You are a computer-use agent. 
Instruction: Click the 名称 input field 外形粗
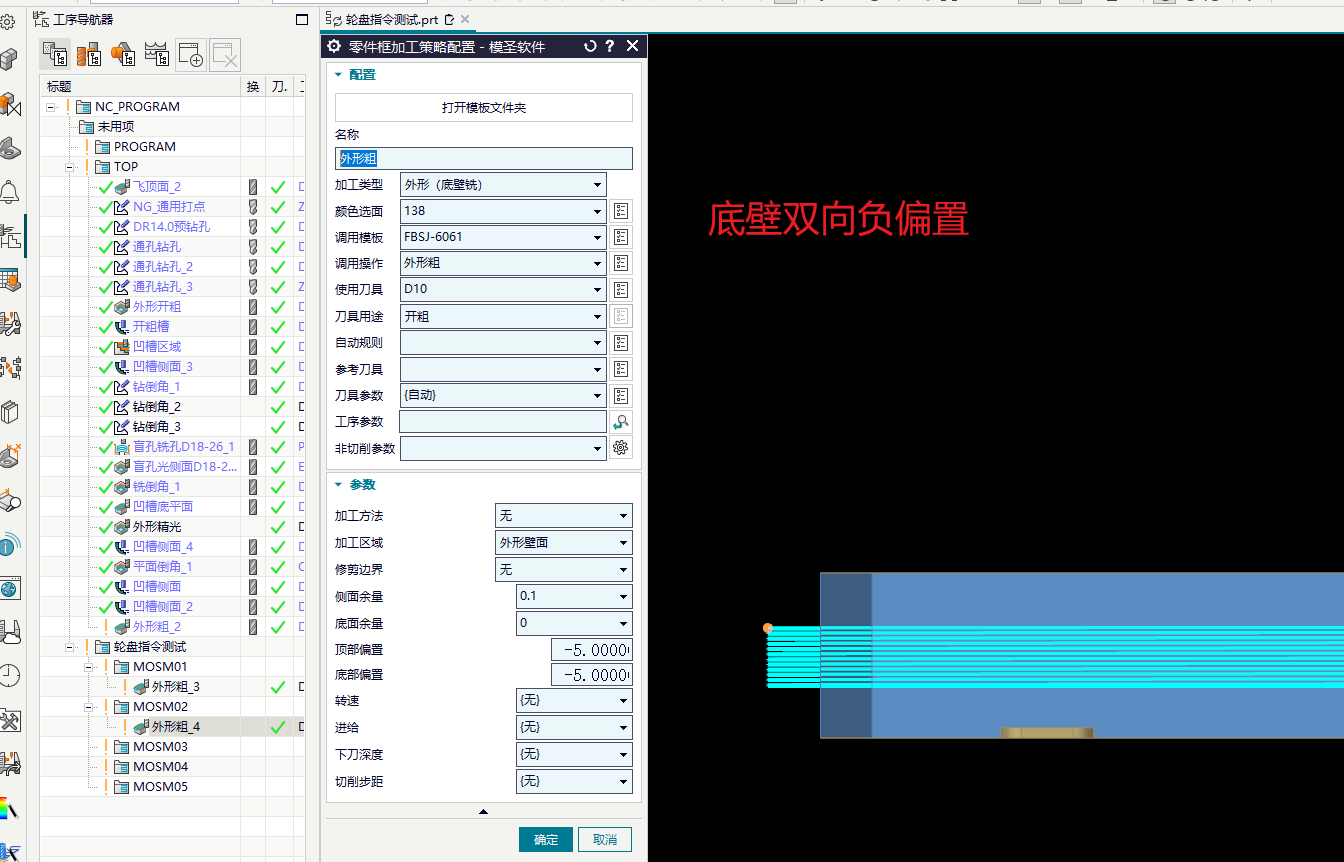click(484, 158)
